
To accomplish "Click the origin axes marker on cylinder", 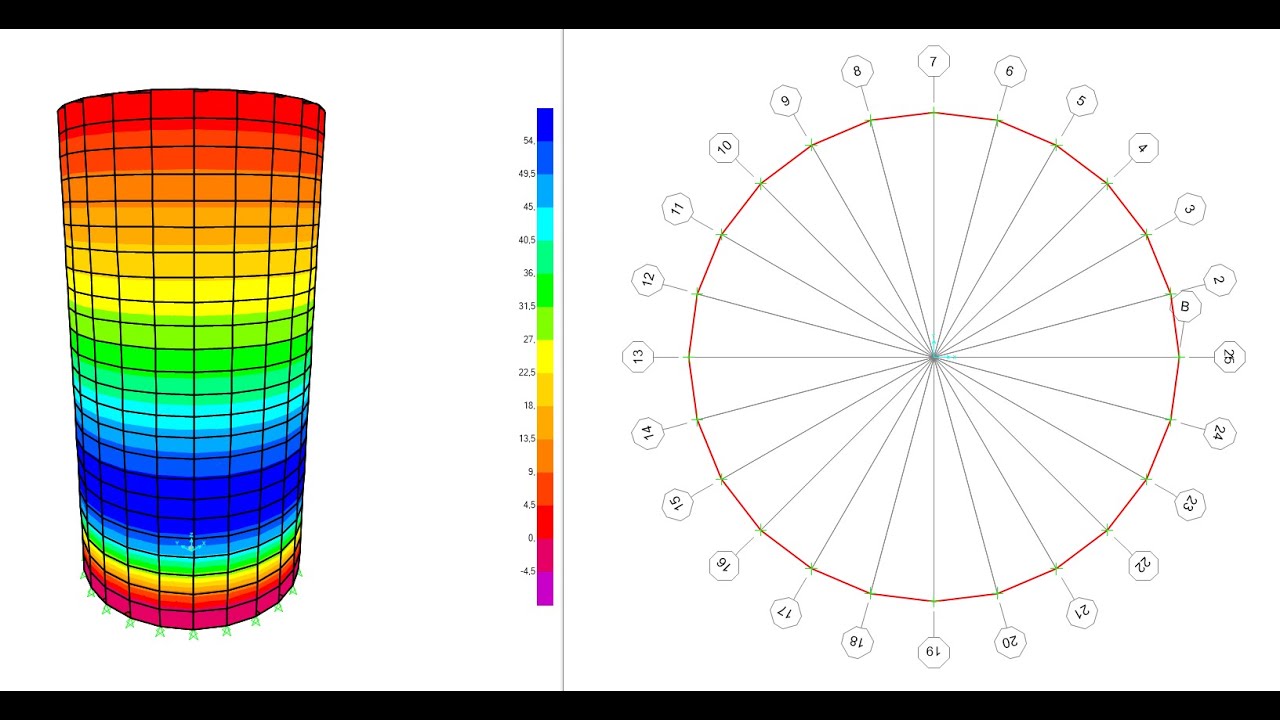I will tap(191, 544).
